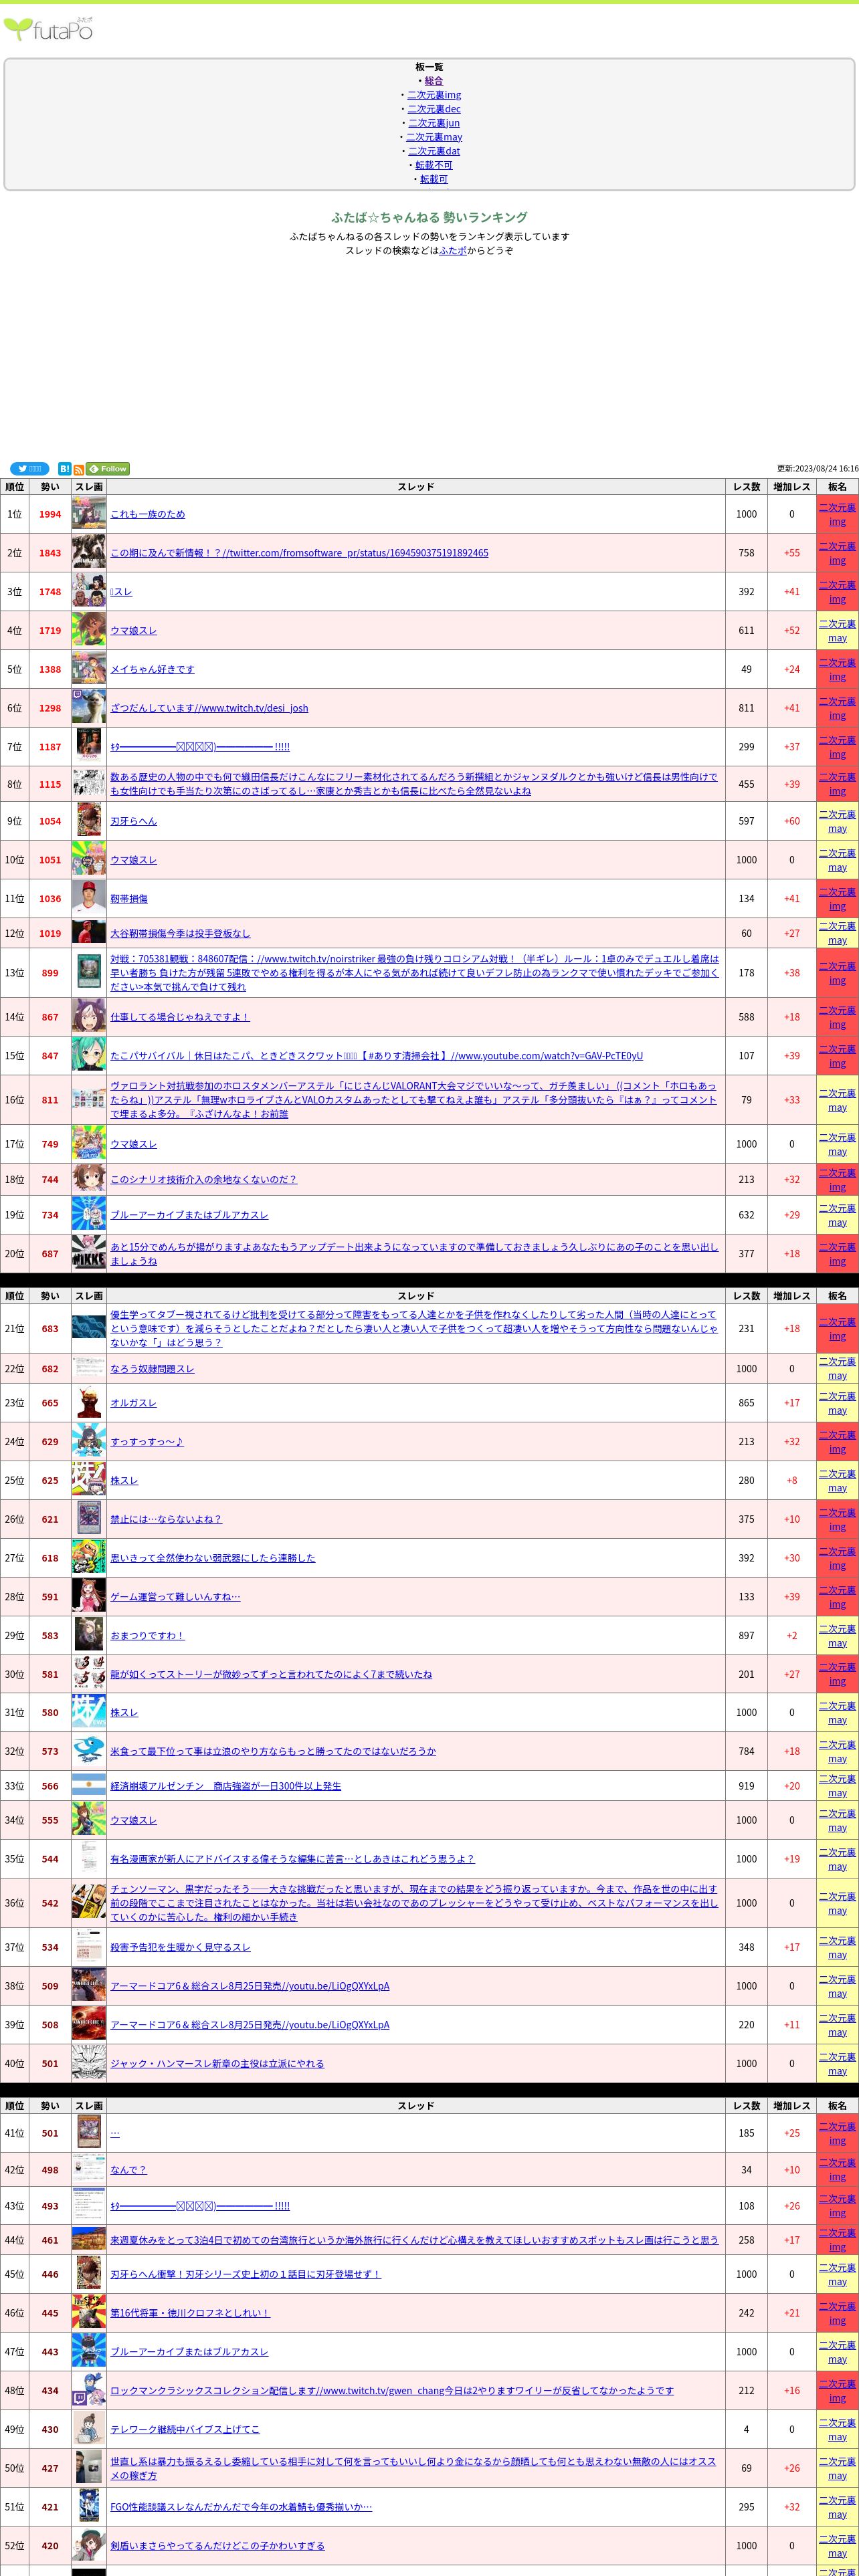Open the 剣盾いまさらやってるんだけど thread
The image size is (859, 2576).
coord(217,2546)
